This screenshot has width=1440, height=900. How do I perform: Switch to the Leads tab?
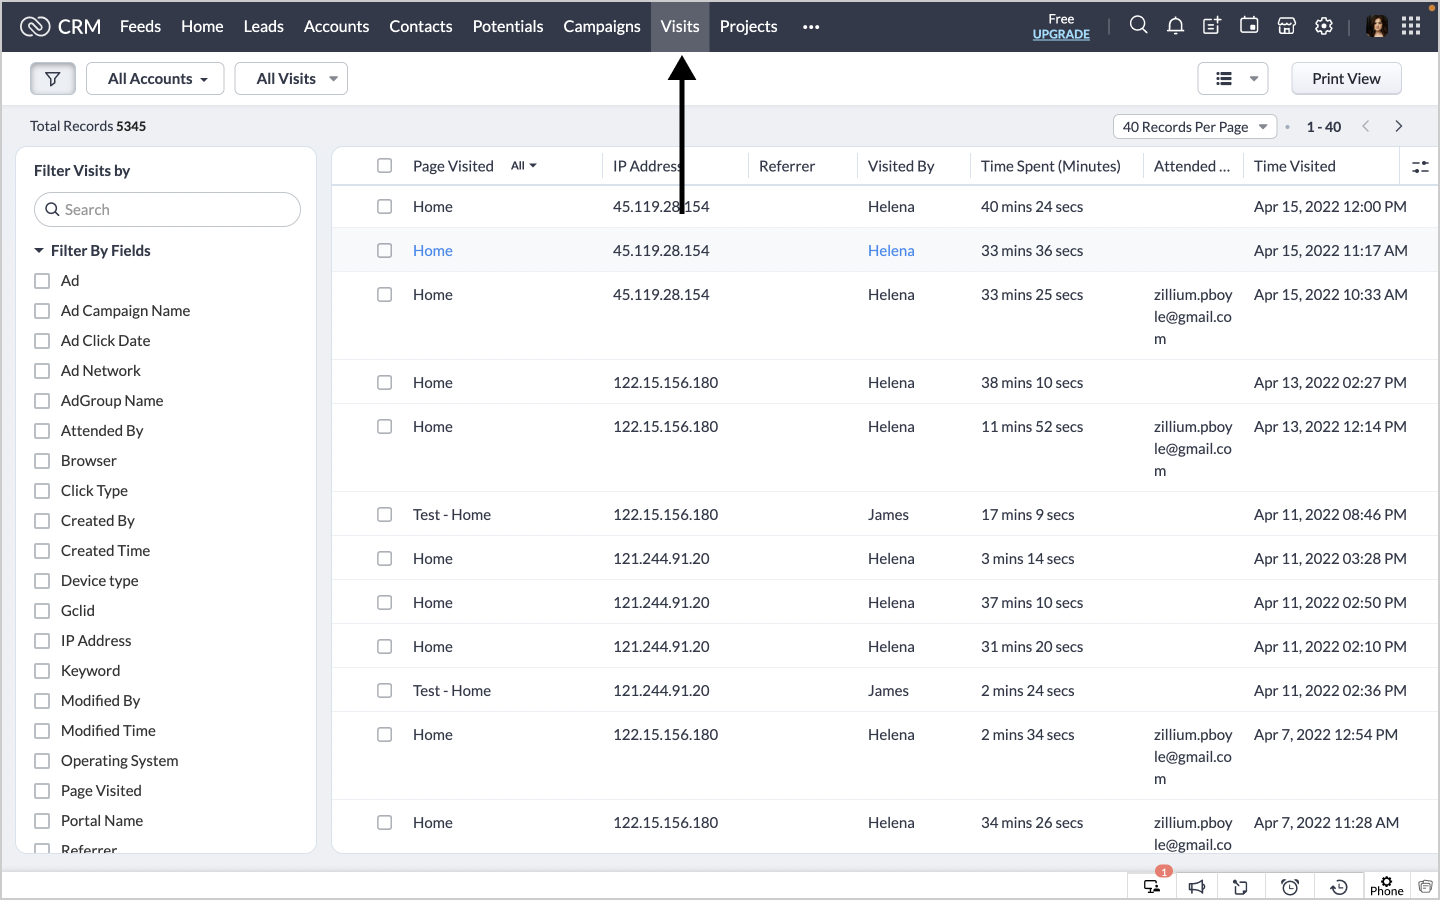263,26
